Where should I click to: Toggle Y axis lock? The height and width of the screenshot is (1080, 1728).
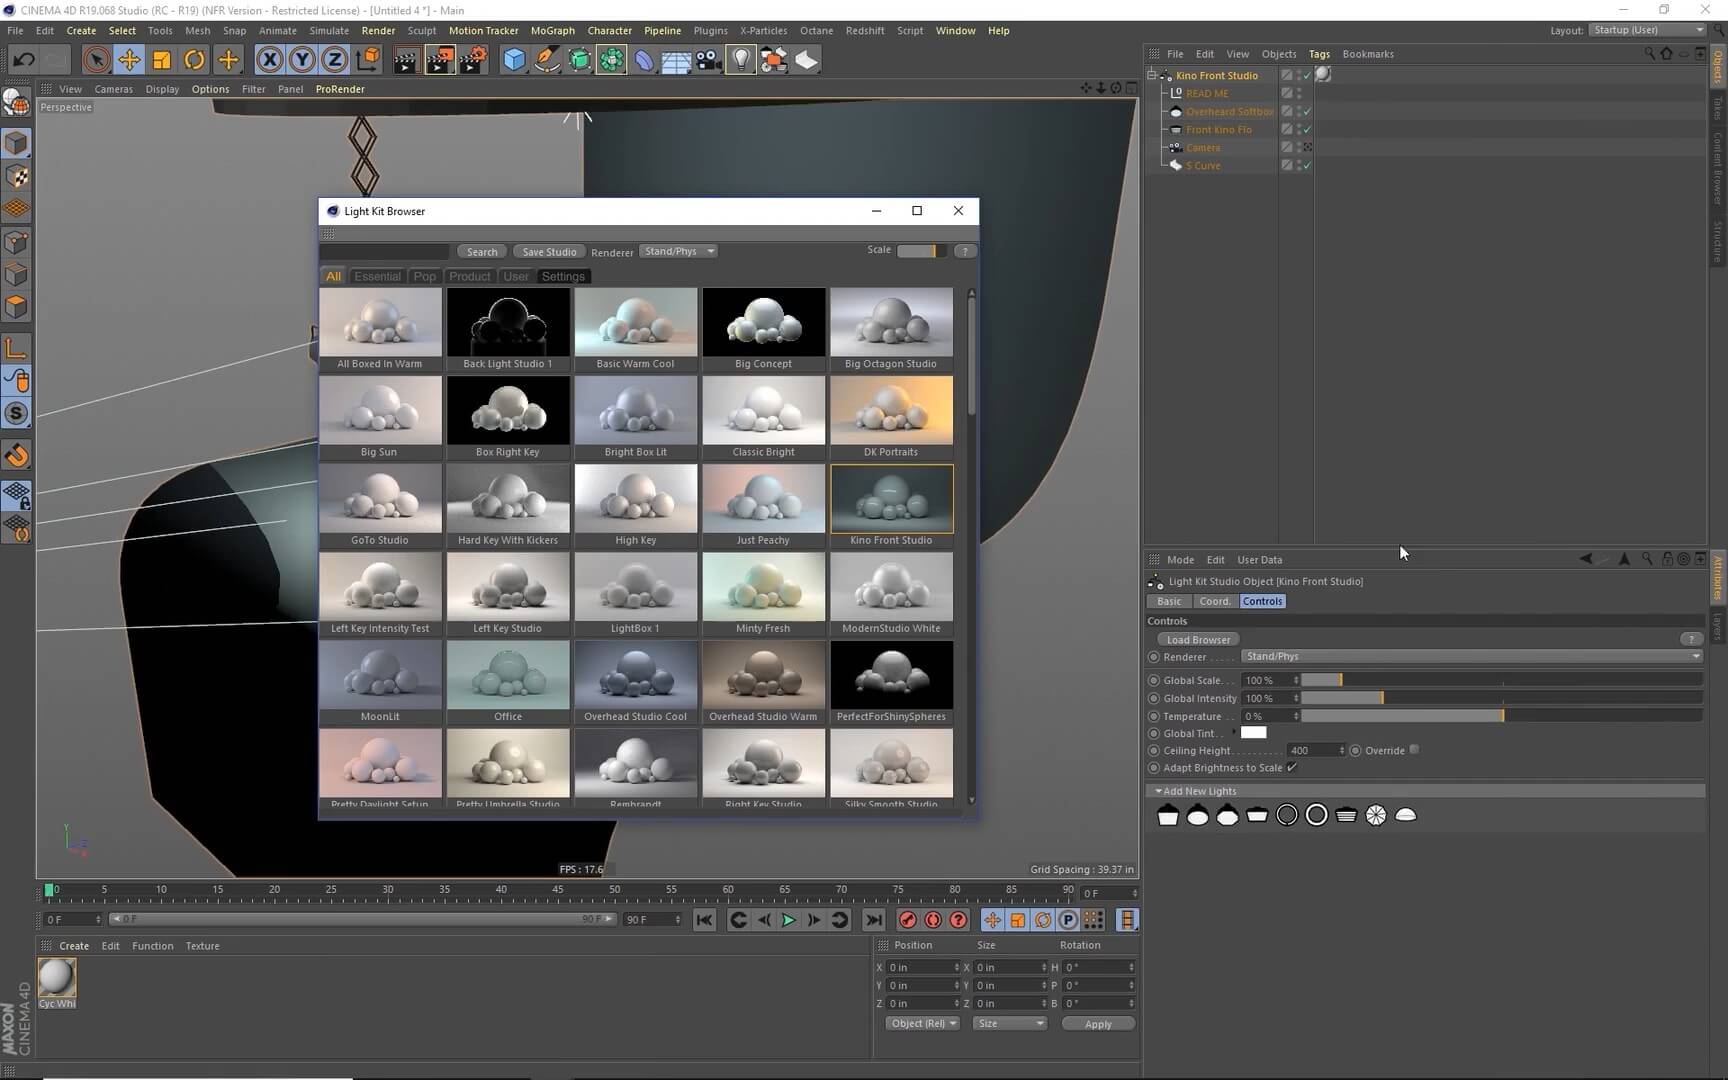point(302,60)
